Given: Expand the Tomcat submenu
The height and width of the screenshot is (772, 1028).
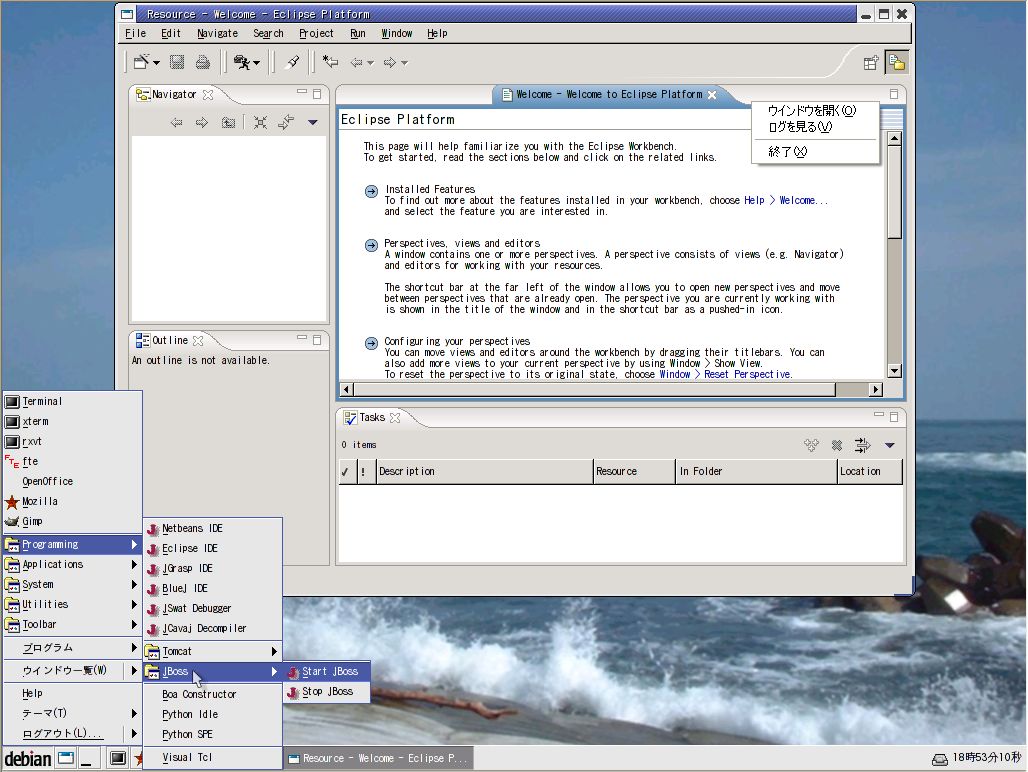Looking at the screenshot, I should point(212,651).
